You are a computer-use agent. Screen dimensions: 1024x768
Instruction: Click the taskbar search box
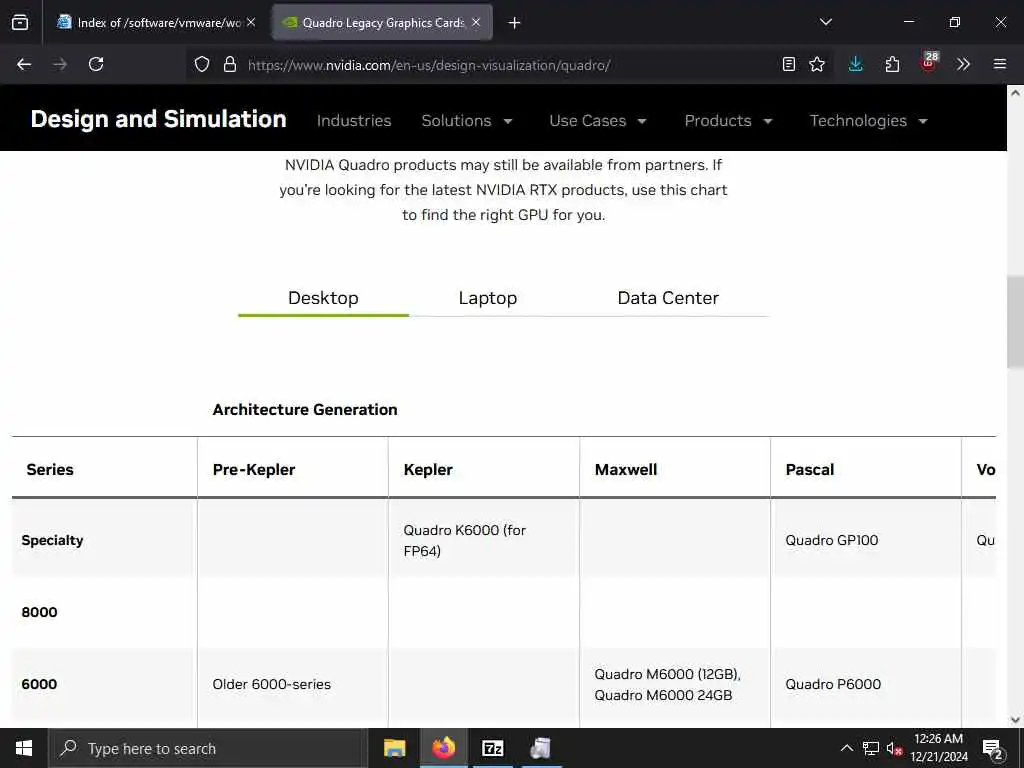pos(208,748)
